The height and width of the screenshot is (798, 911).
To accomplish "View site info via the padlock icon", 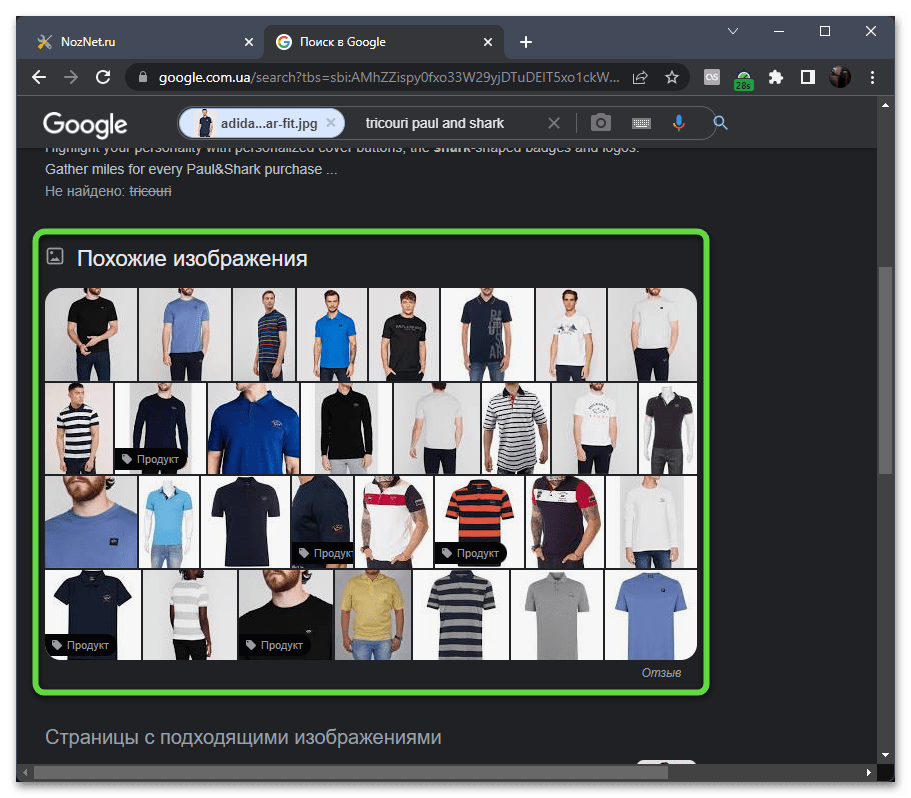I will point(143,77).
